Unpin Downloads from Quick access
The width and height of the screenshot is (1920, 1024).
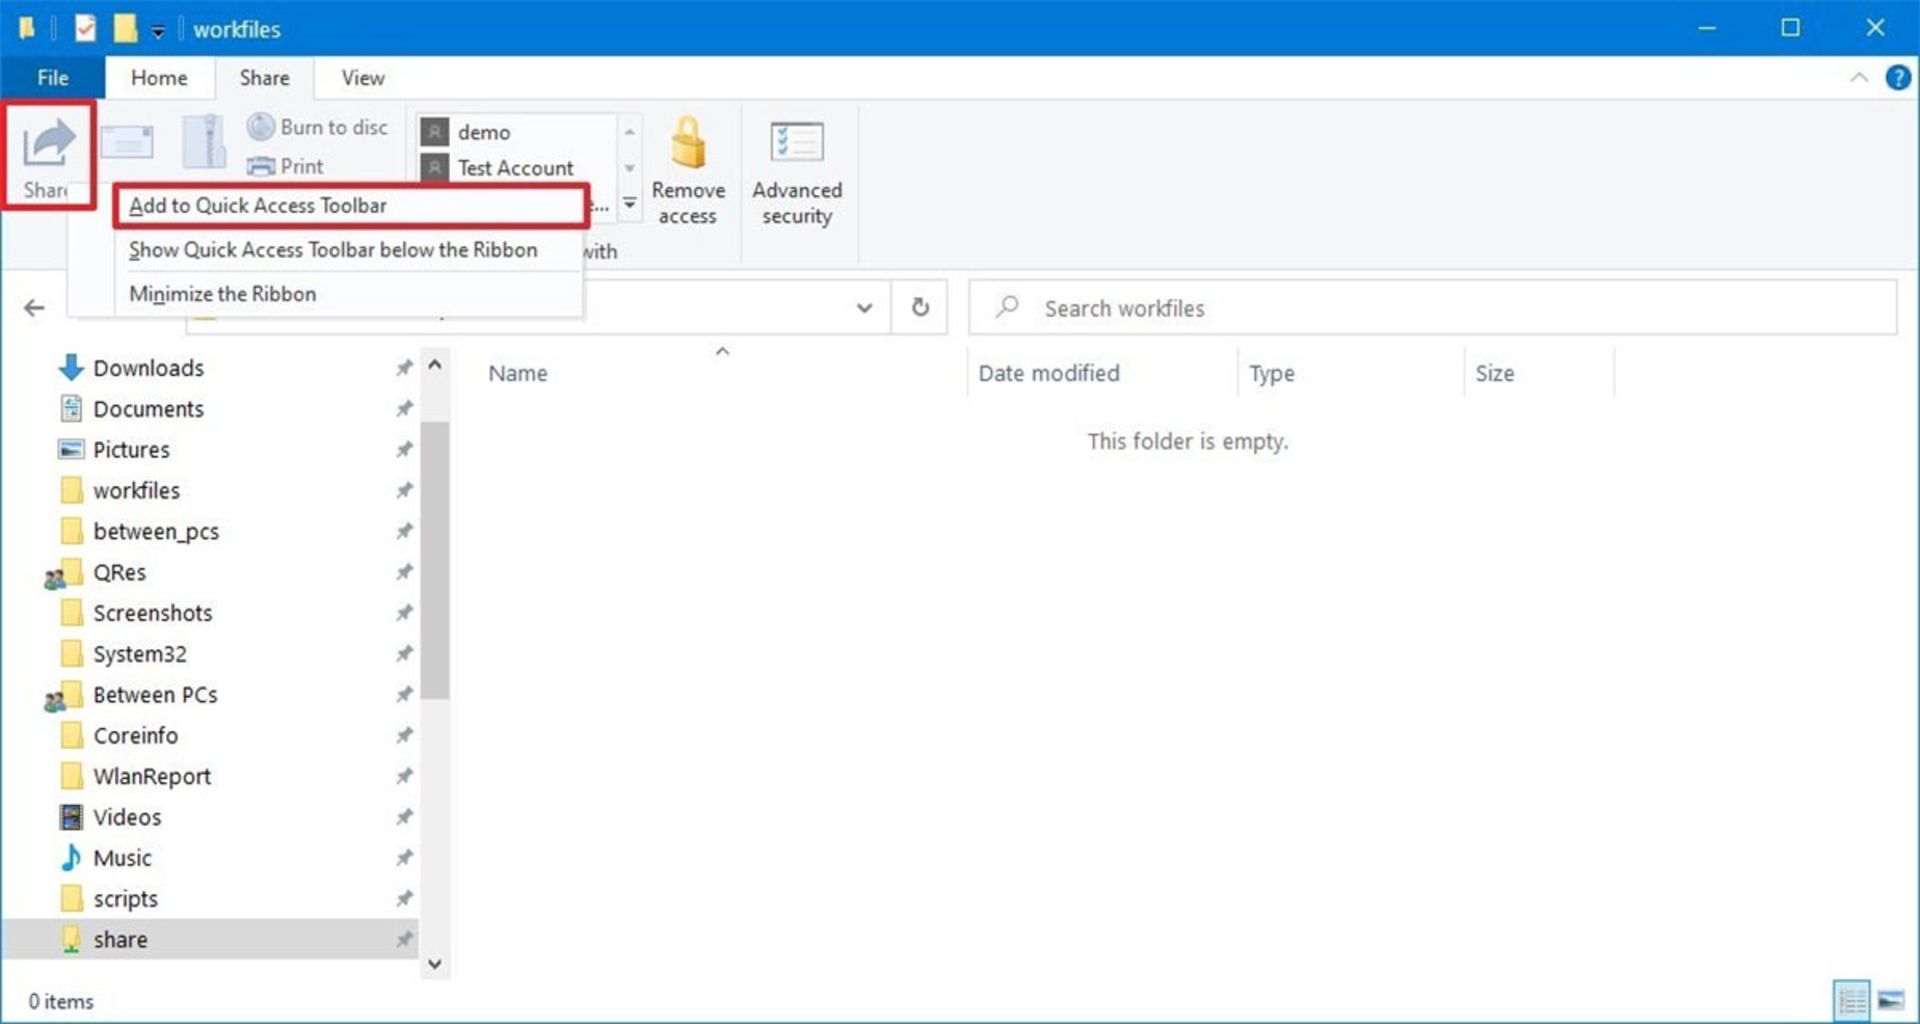(404, 368)
